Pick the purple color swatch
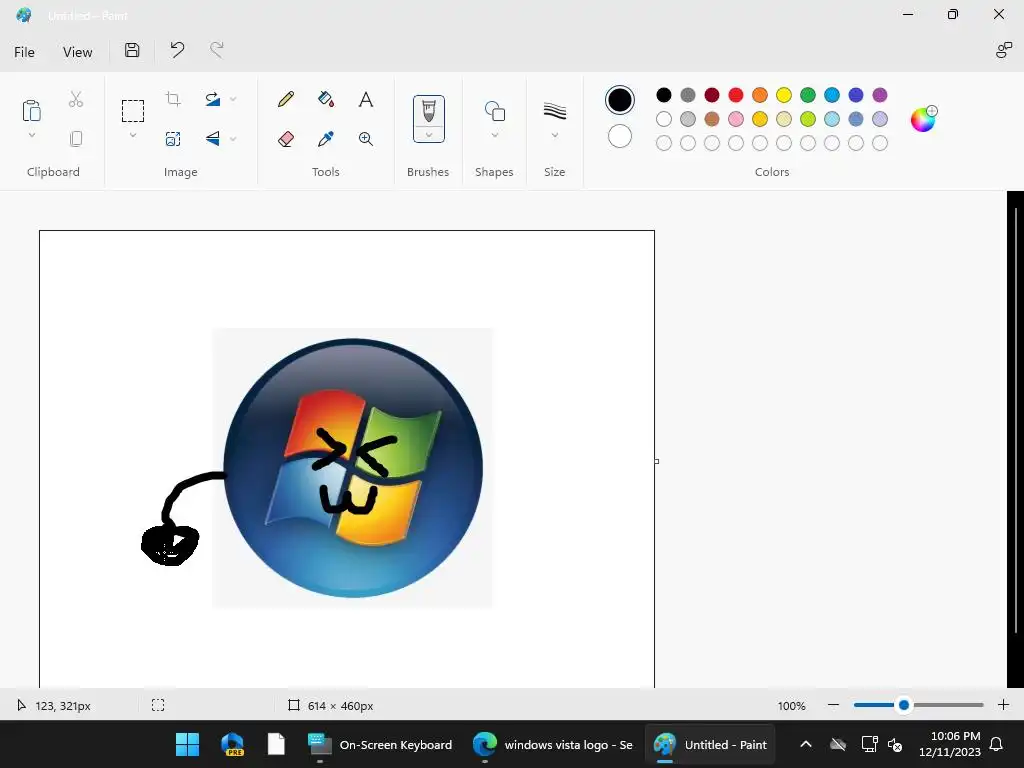This screenshot has height=768, width=1024. (x=880, y=95)
